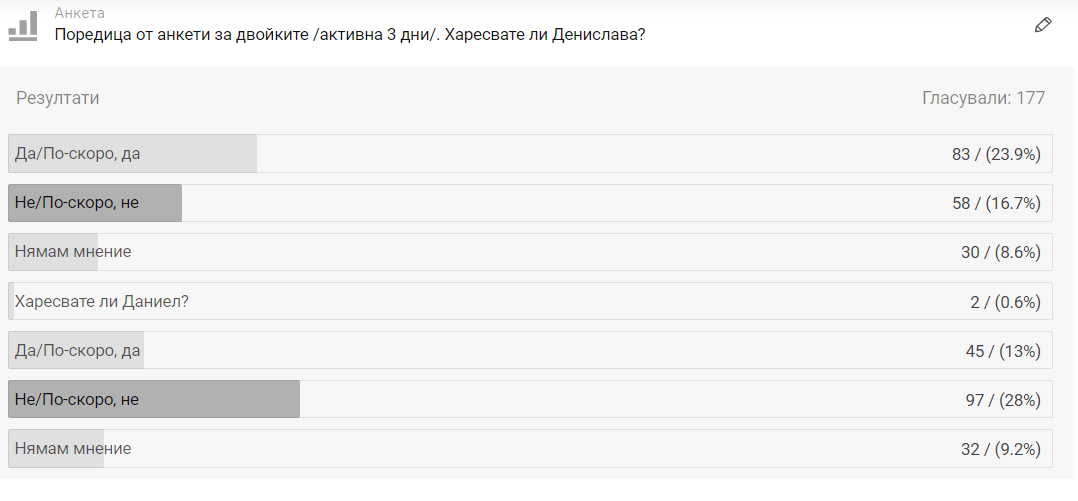Click the poll bar chart icon
Image resolution: width=1078 pixels, height=501 pixels.
pyautogui.click(x=23, y=26)
